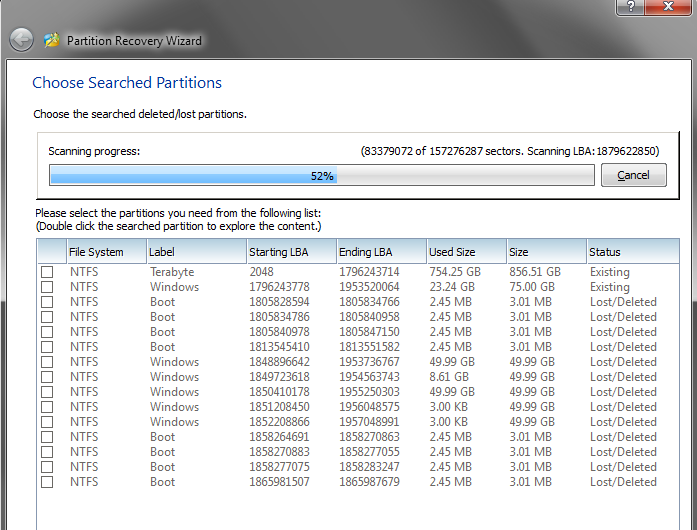Sort partitions by Used Size header
697x530 pixels.
click(x=467, y=252)
